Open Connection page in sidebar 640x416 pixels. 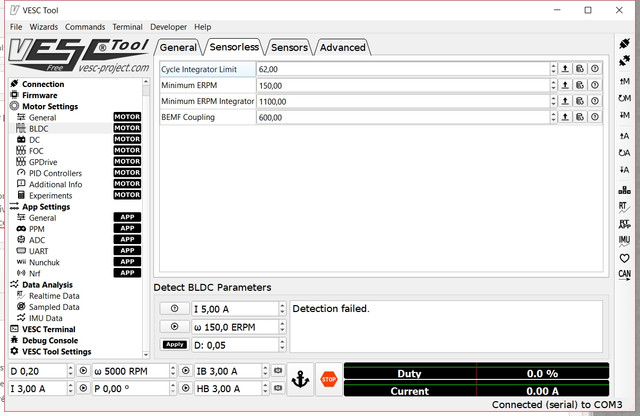pyautogui.click(x=43, y=84)
